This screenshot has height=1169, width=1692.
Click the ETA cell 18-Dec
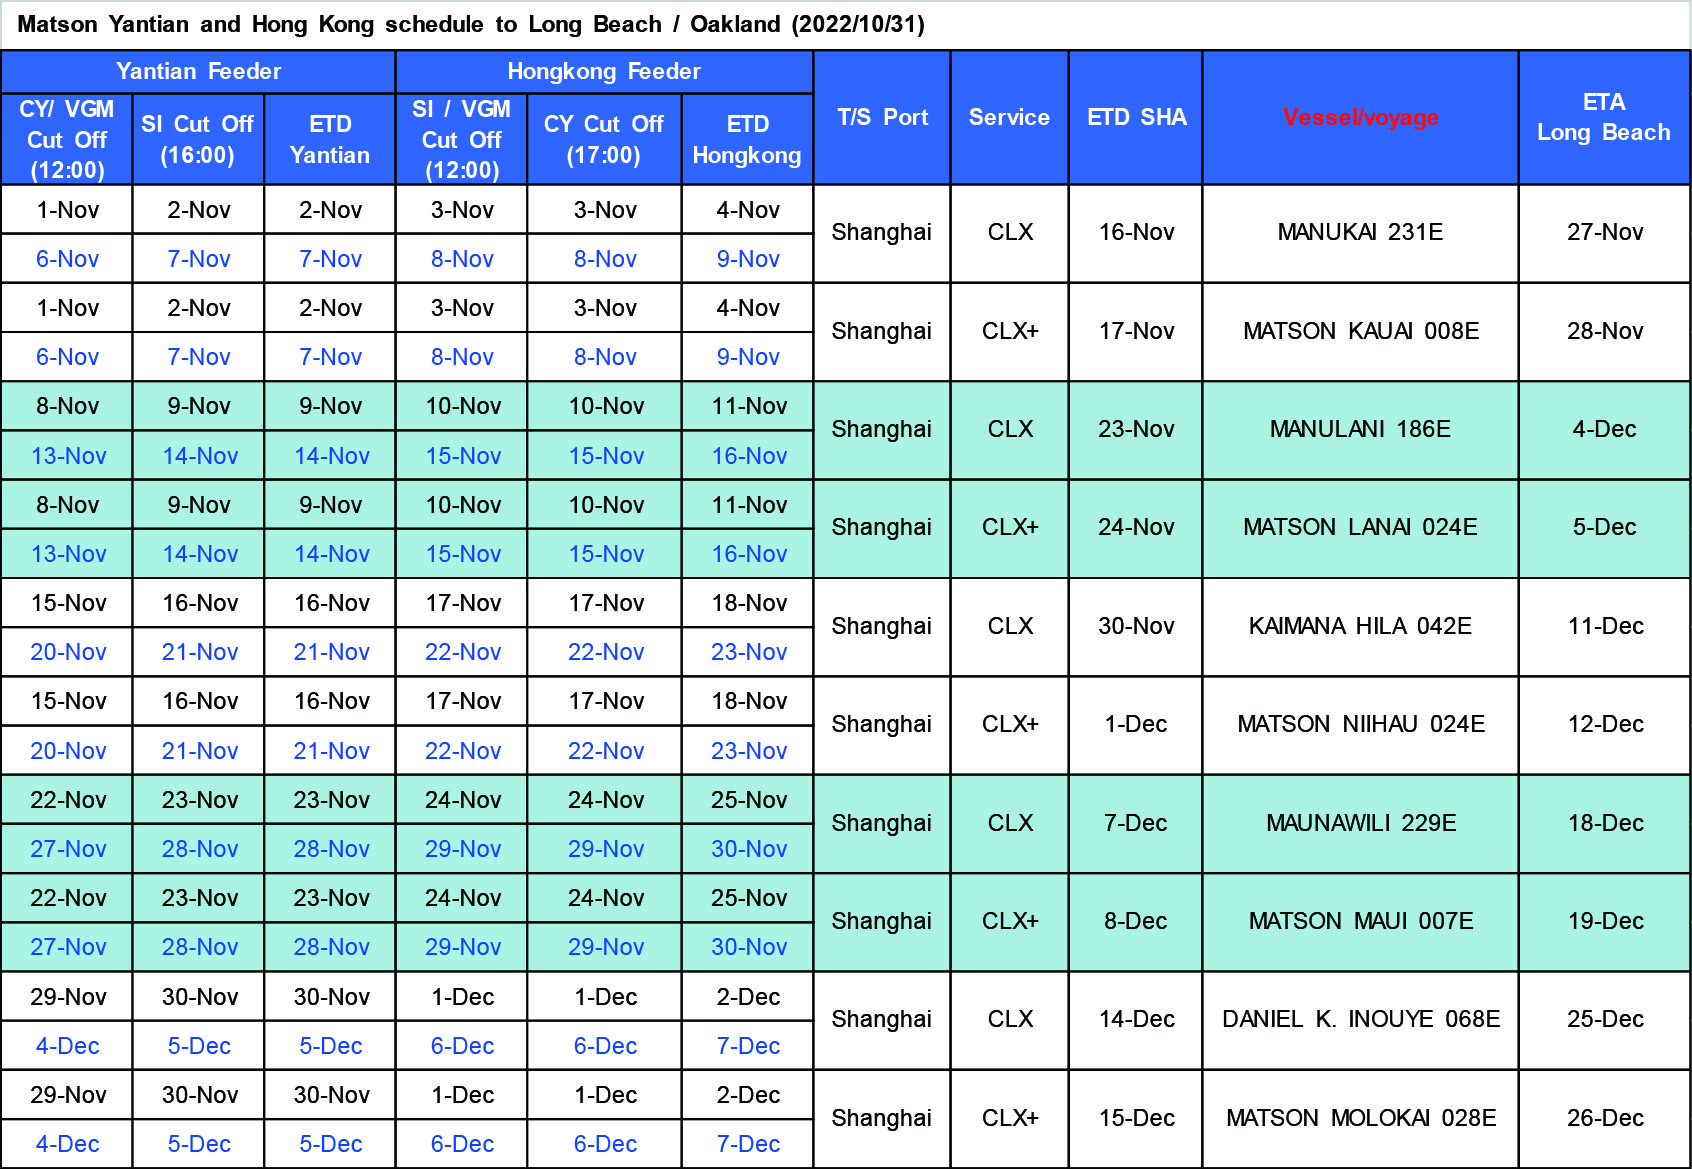tap(1604, 824)
